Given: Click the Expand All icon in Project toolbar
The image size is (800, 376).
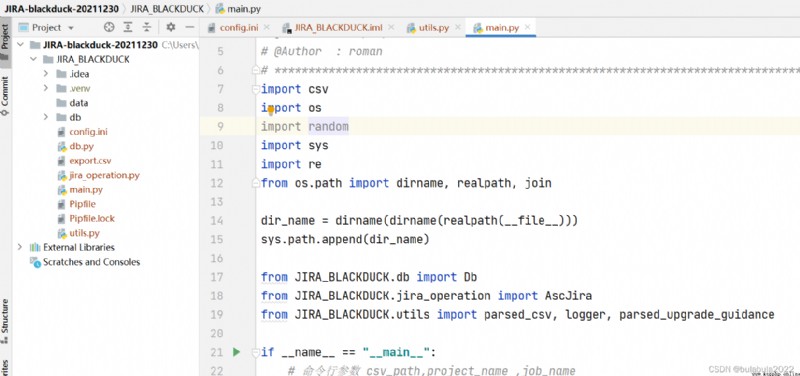Looking at the screenshot, I should [128, 28].
